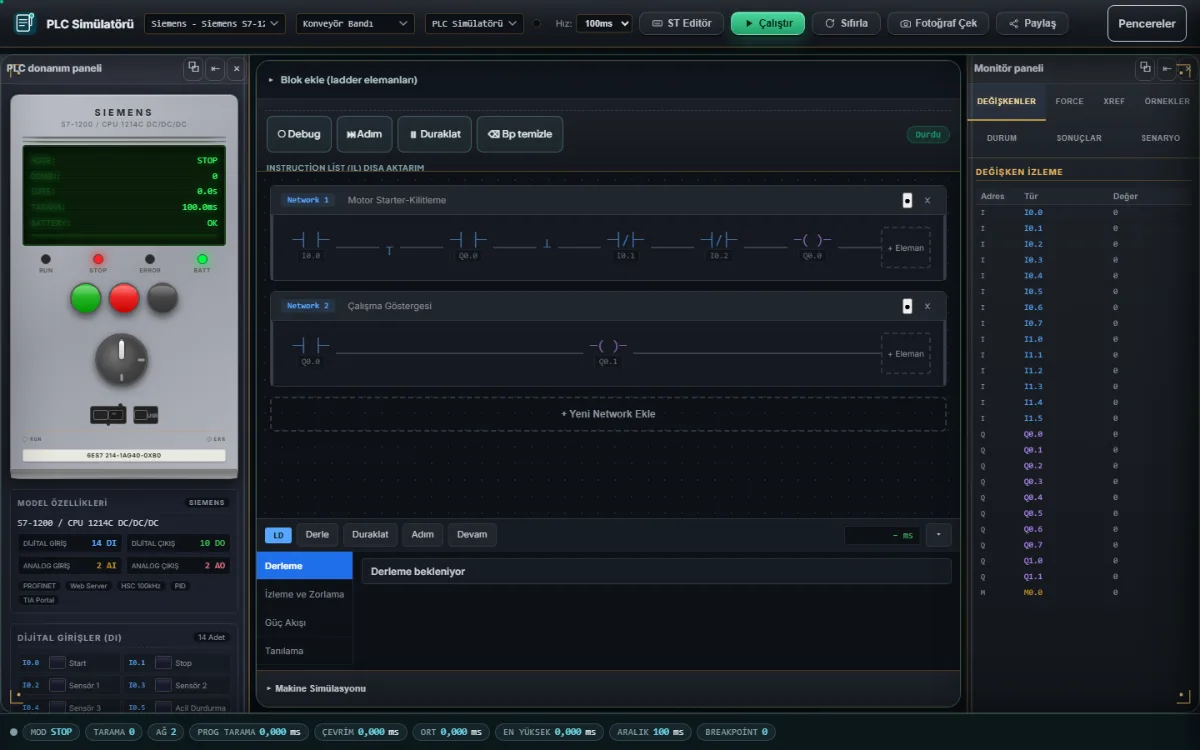Viewport: 1200px width, 750px height.
Task: Click the green start button on the PLC
Action: click(86, 298)
